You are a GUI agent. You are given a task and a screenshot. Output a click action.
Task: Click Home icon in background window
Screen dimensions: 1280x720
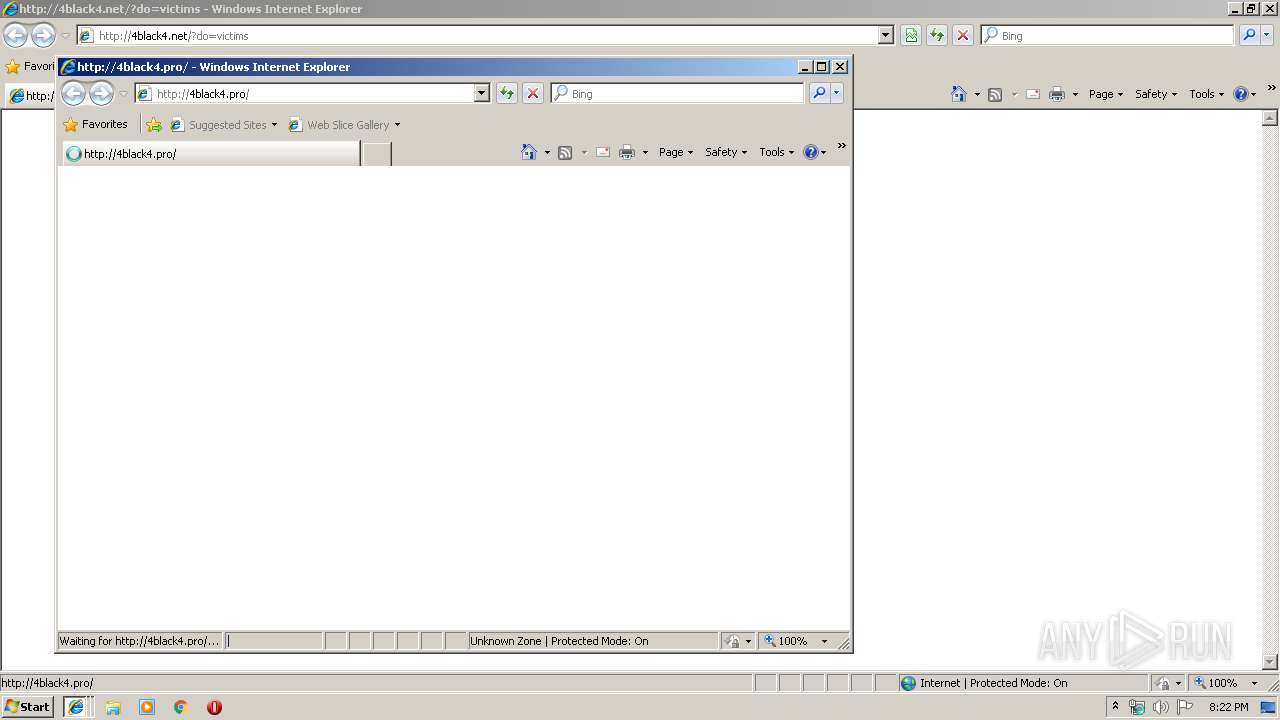pos(959,94)
